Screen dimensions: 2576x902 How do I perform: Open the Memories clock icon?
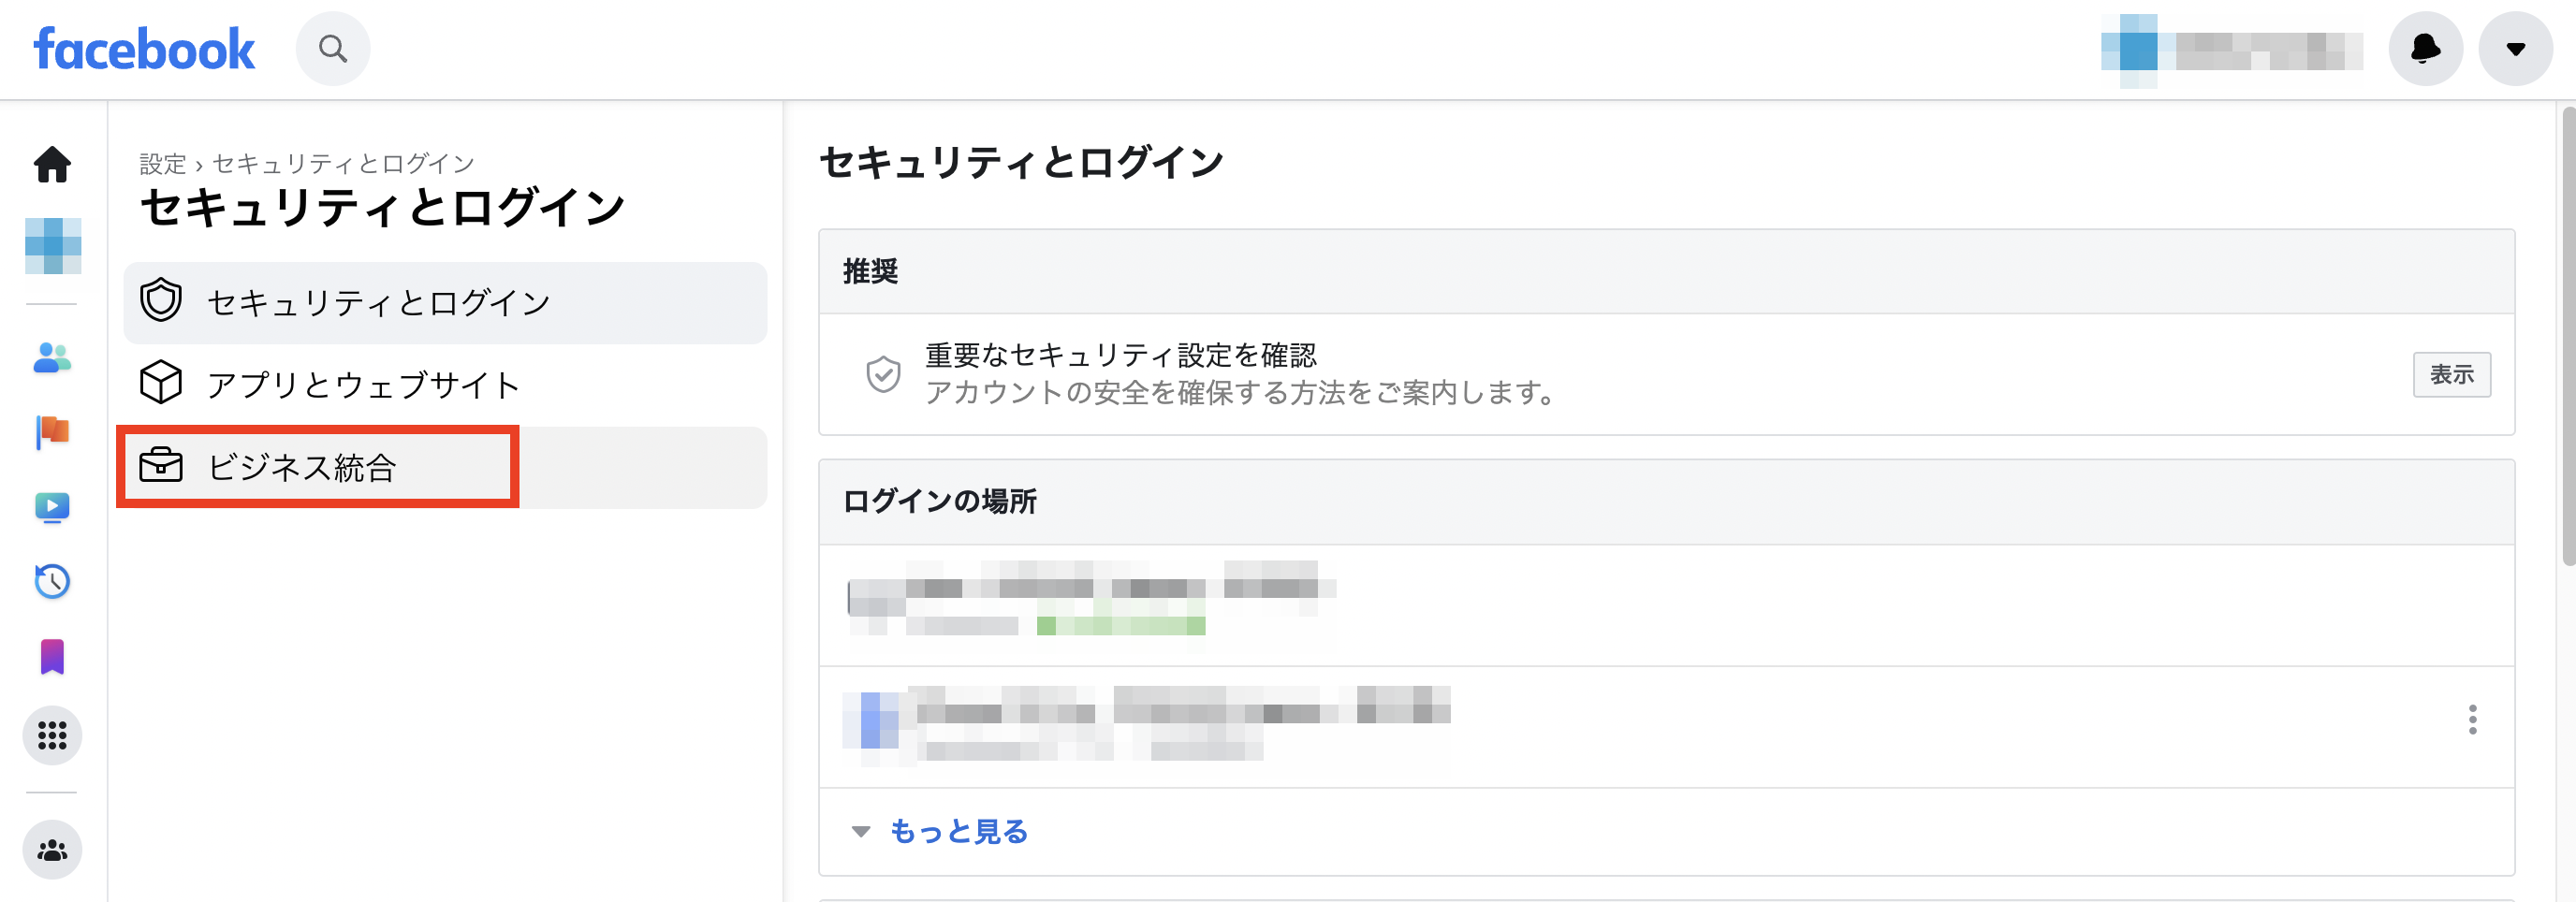(51, 582)
